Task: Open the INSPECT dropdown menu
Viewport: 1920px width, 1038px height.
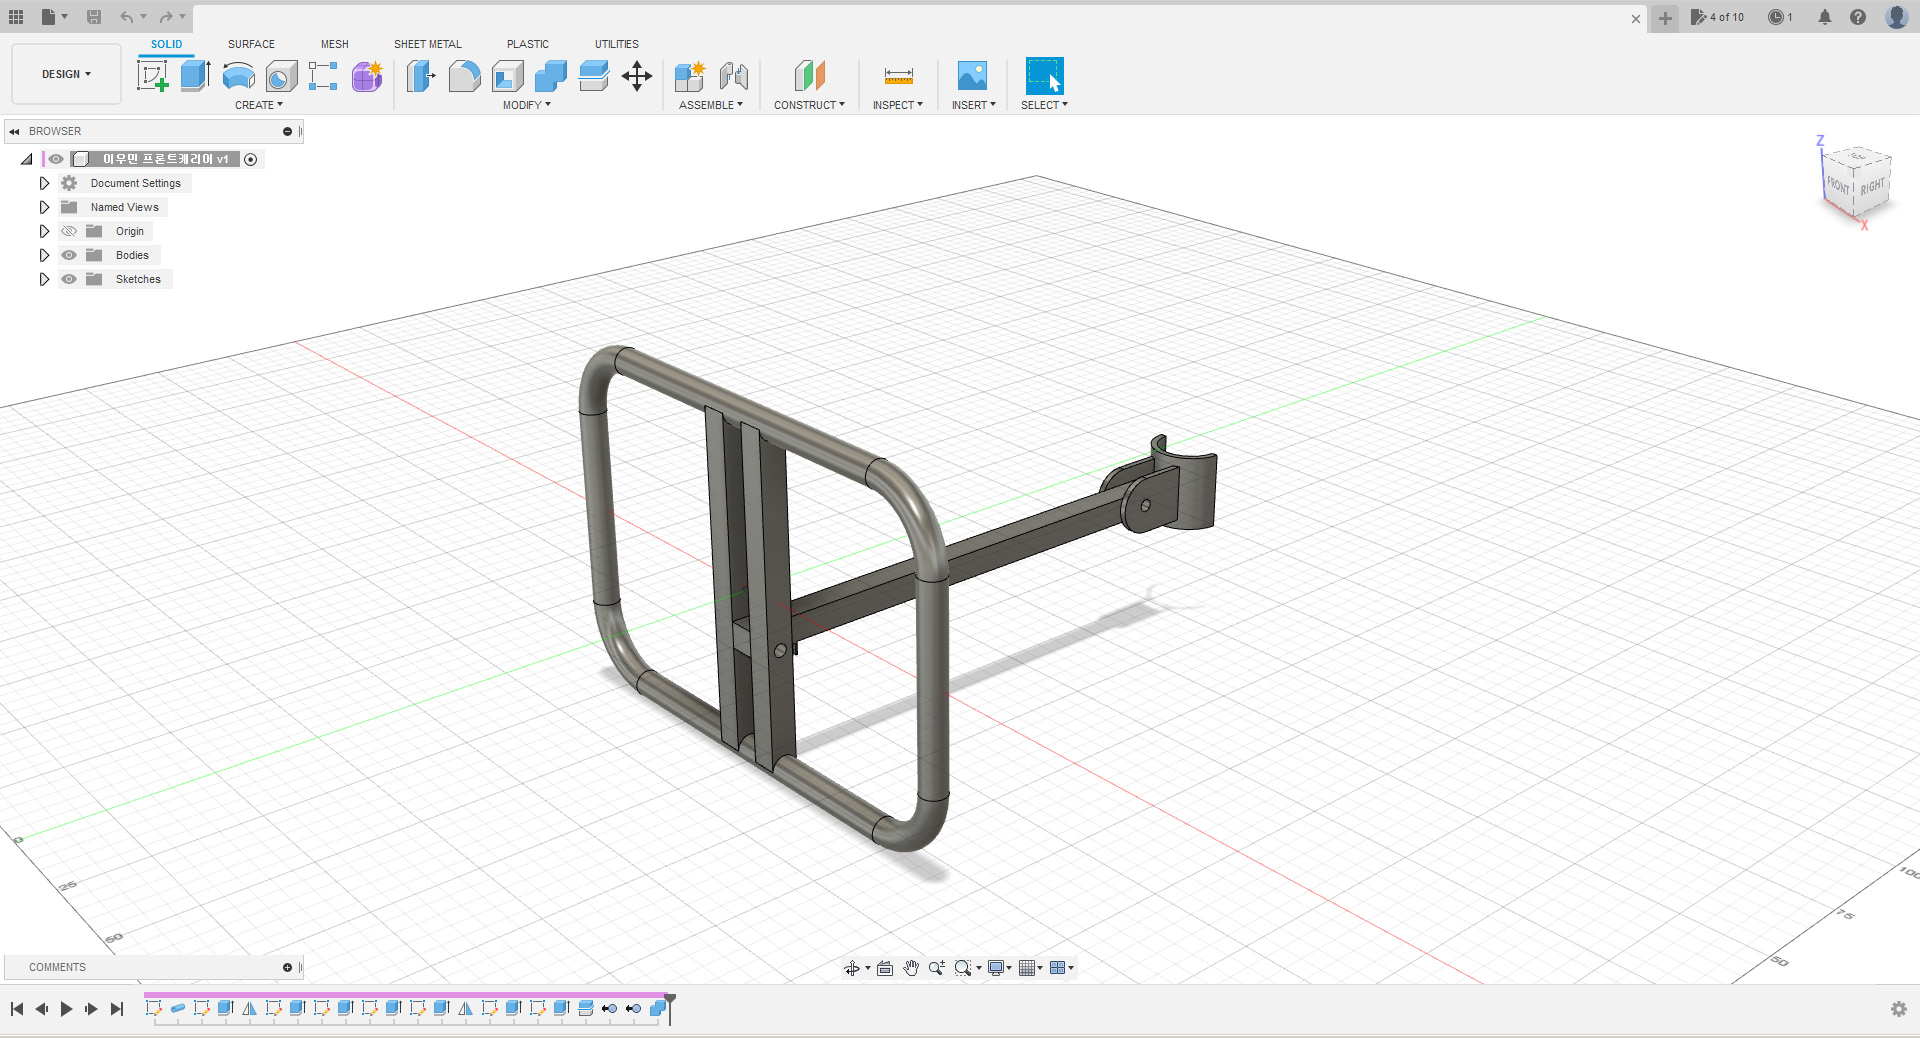Action: pyautogui.click(x=898, y=105)
